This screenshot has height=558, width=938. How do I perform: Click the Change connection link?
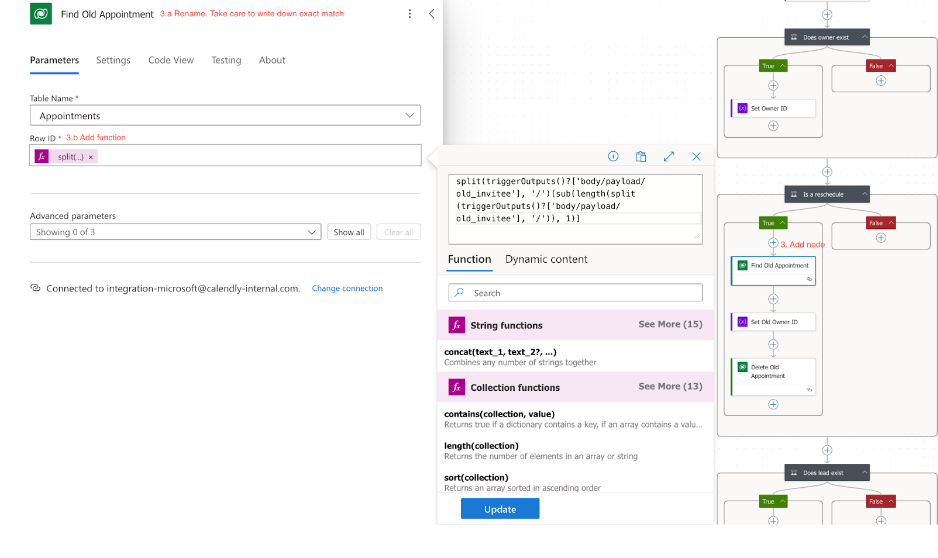click(x=347, y=288)
